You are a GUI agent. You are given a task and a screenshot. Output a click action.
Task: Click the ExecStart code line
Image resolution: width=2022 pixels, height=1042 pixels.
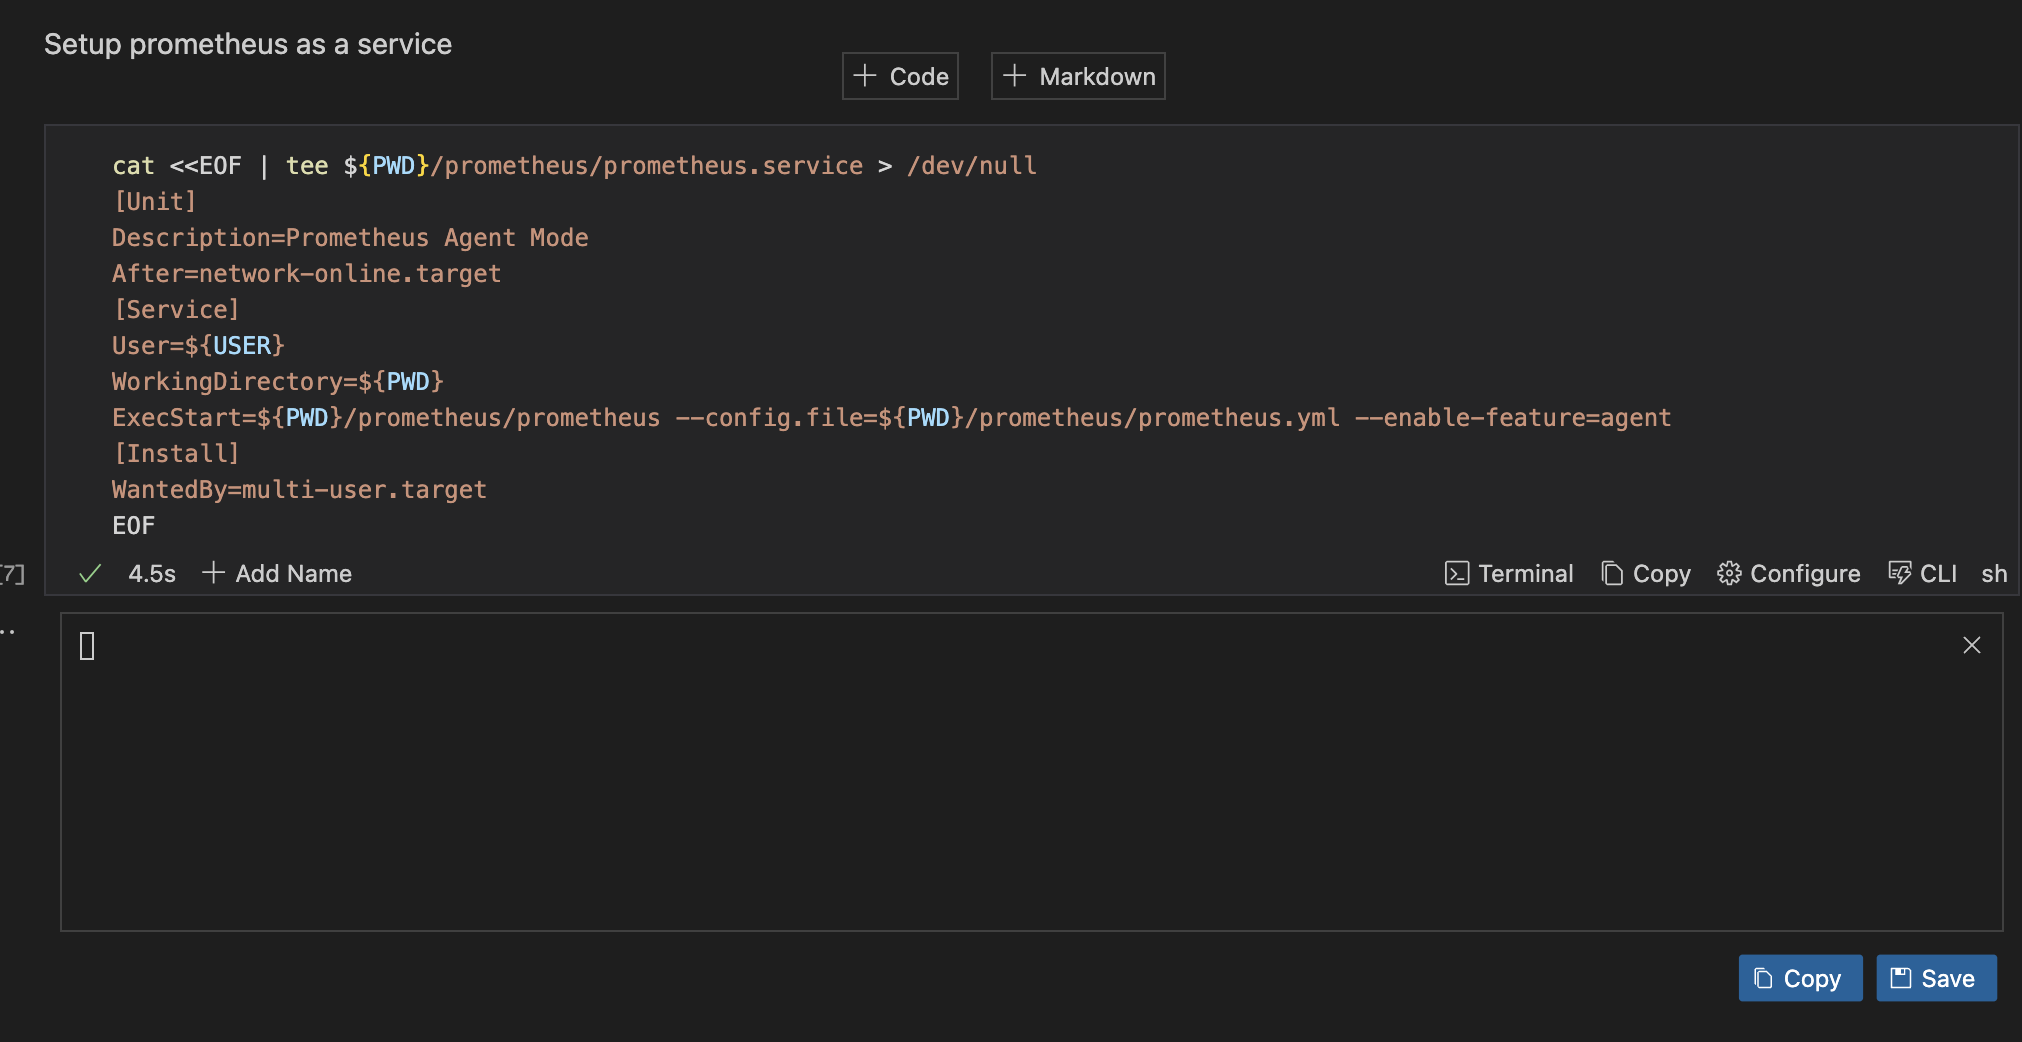click(891, 417)
